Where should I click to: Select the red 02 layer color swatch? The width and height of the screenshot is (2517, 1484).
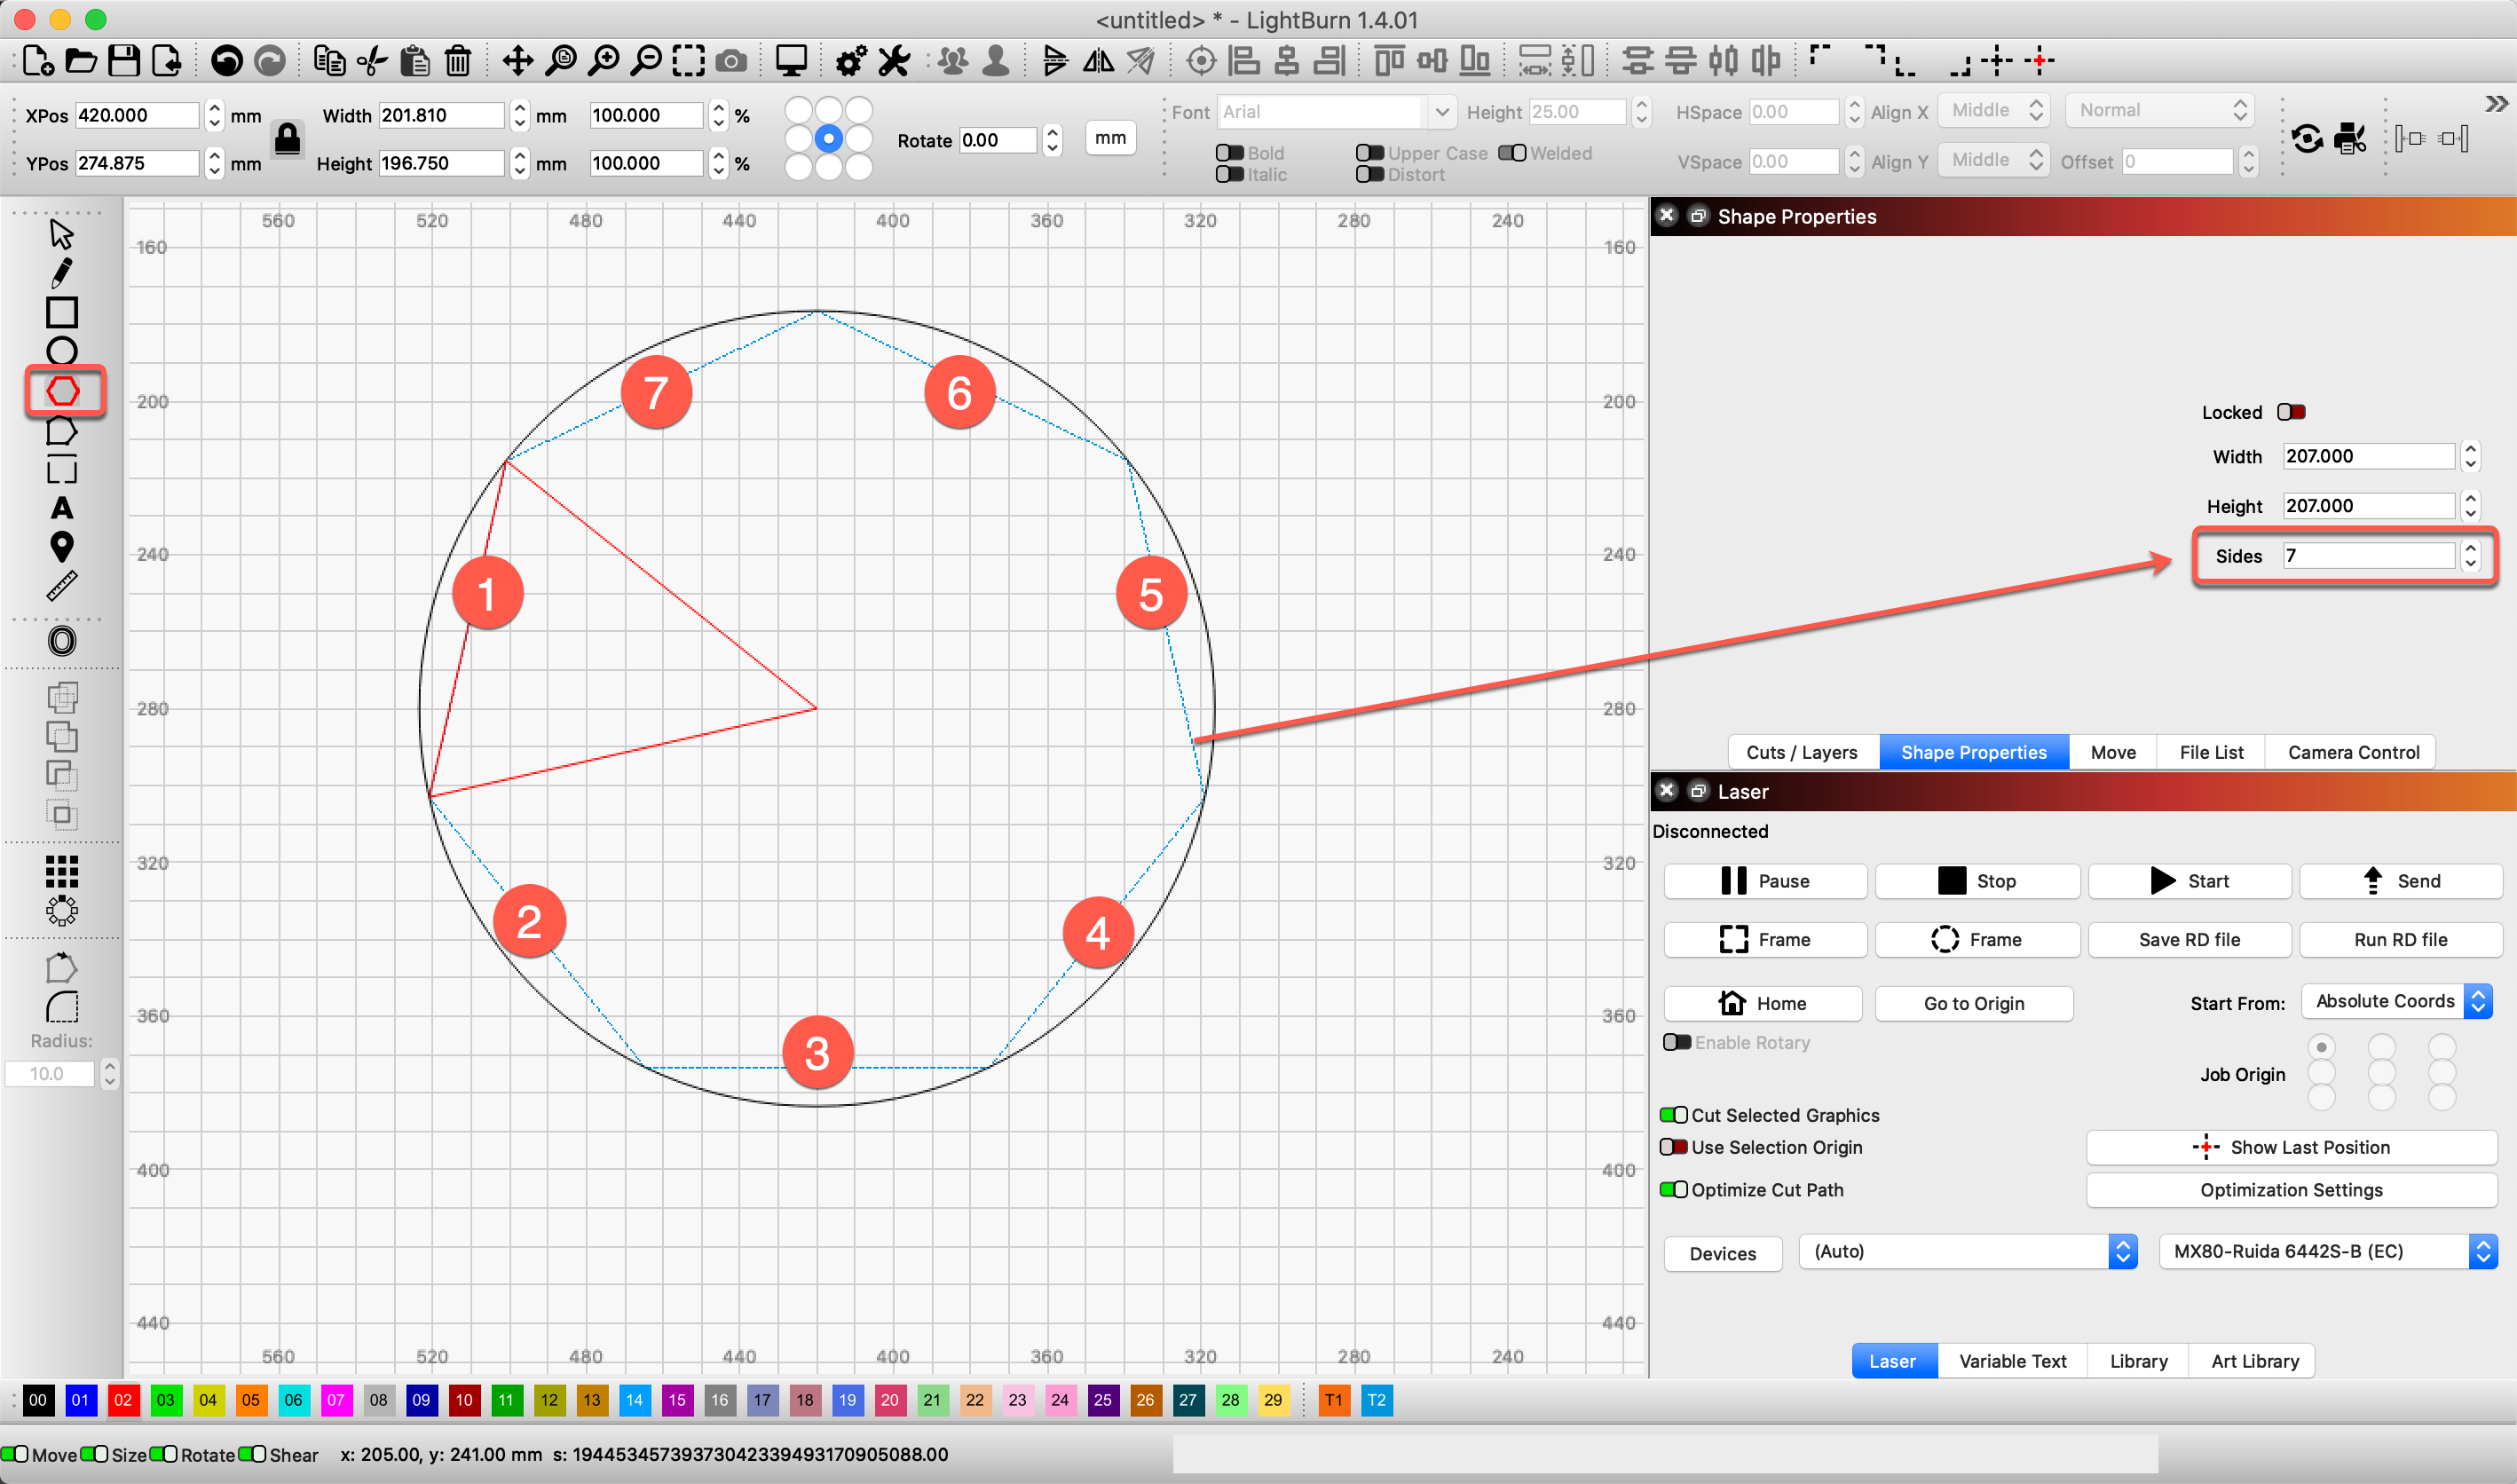pyautogui.click(x=123, y=1401)
